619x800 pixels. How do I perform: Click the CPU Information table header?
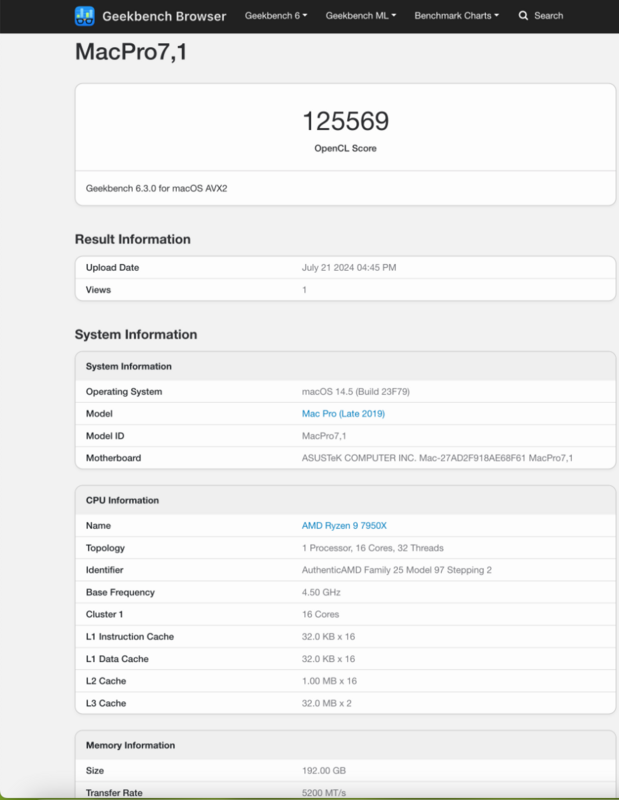[x=345, y=501]
